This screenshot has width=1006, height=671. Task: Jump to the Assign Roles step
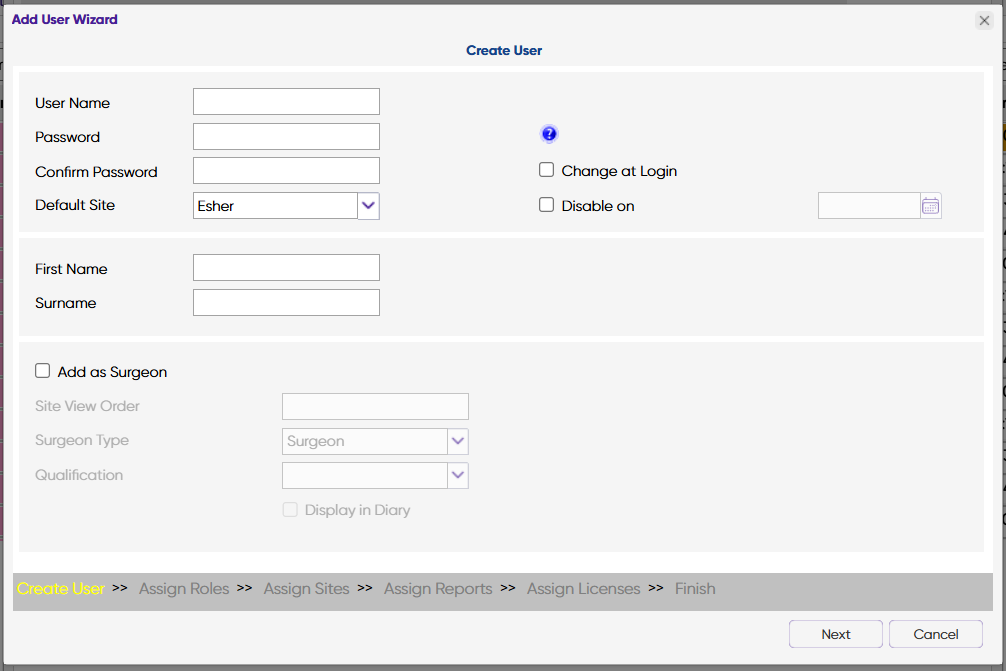(184, 589)
